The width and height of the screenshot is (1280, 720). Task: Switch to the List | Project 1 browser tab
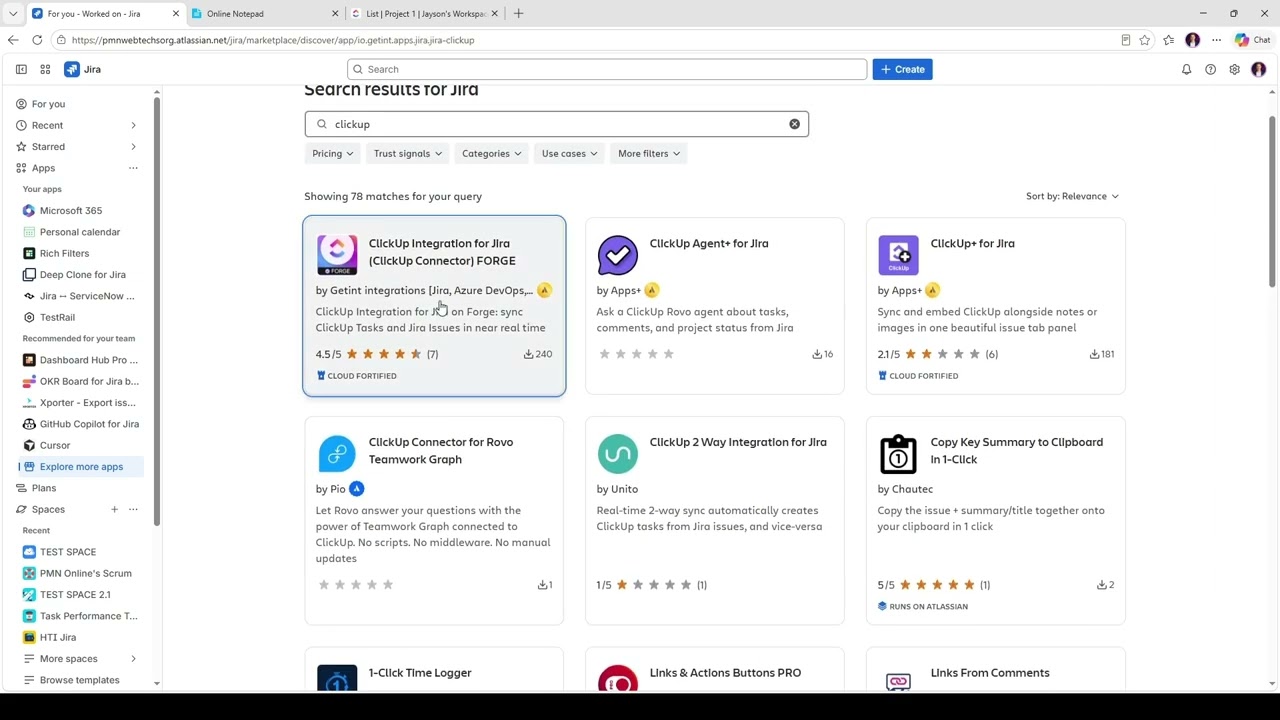point(425,14)
